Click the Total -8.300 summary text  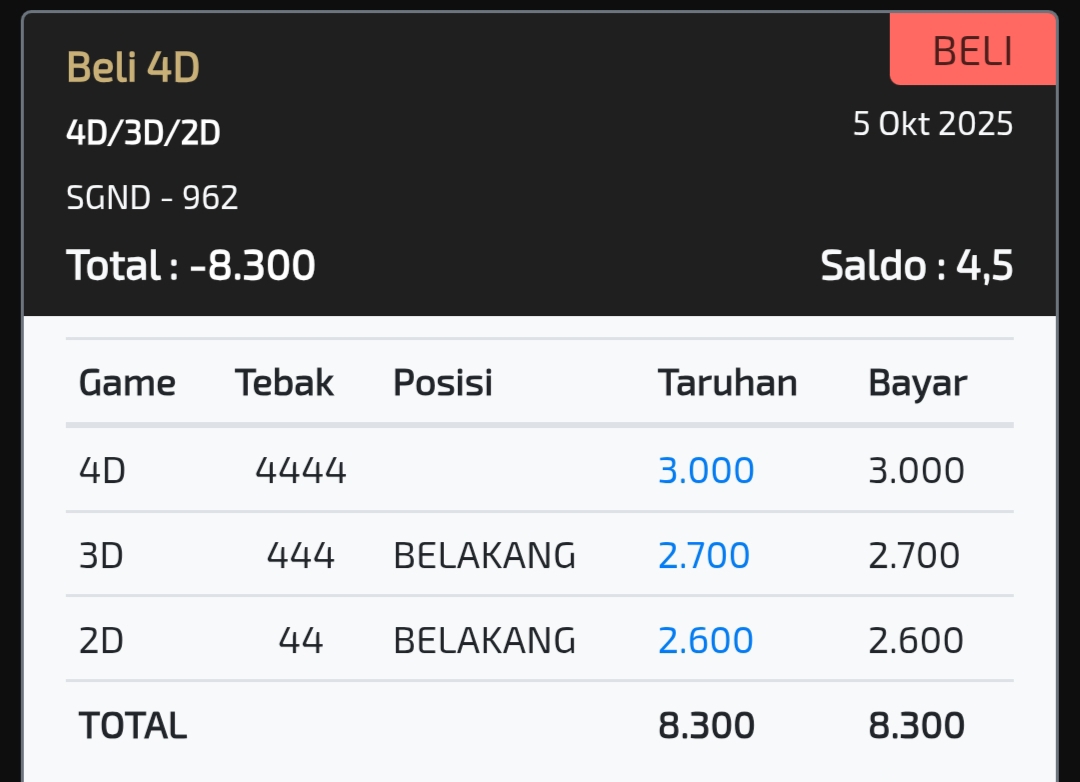point(191,266)
